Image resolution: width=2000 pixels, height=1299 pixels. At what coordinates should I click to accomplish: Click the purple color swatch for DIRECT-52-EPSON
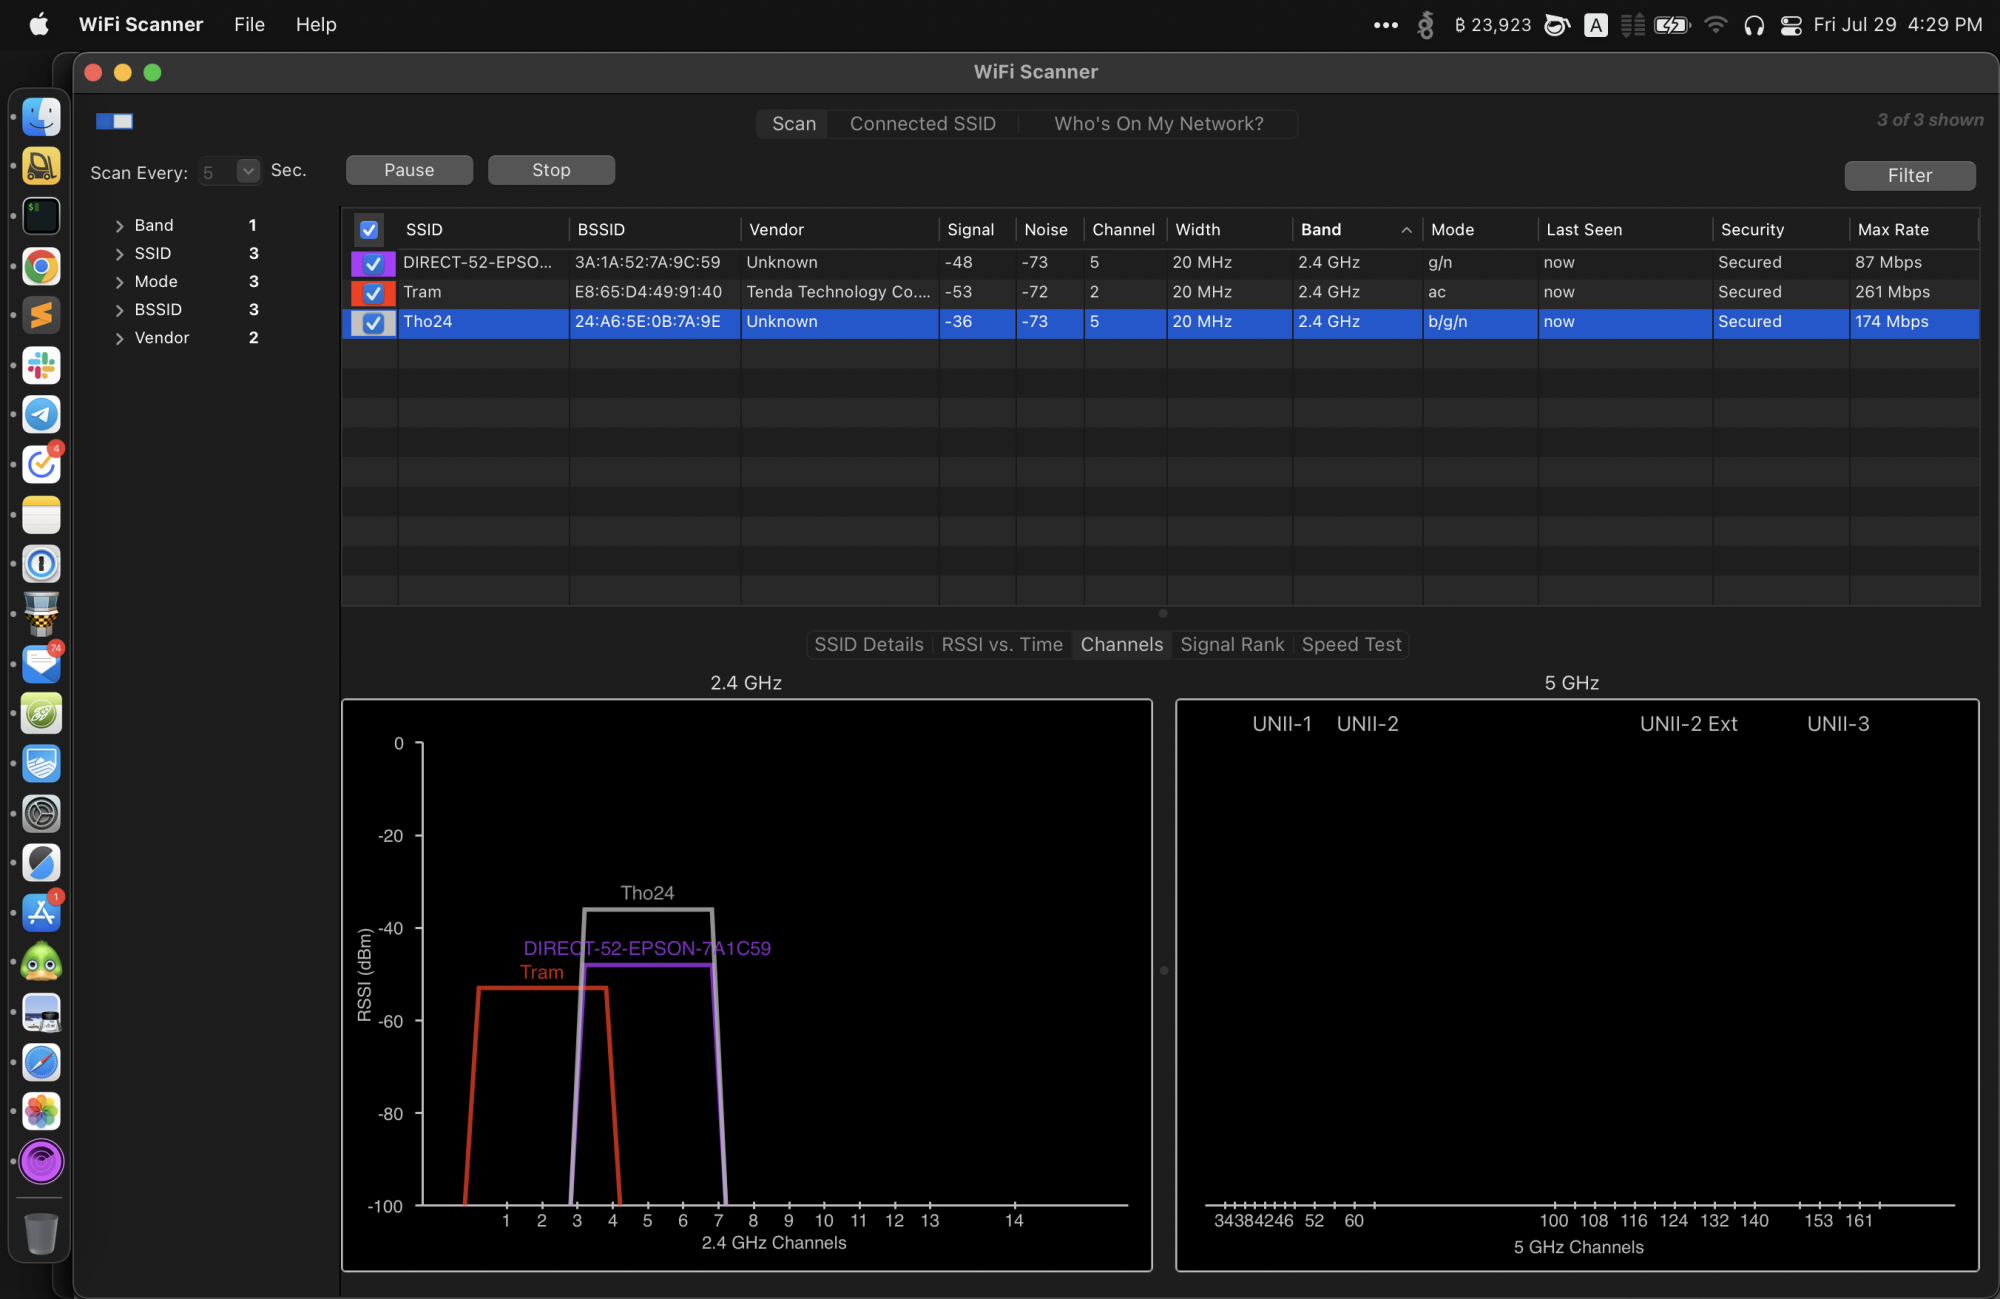click(357, 264)
